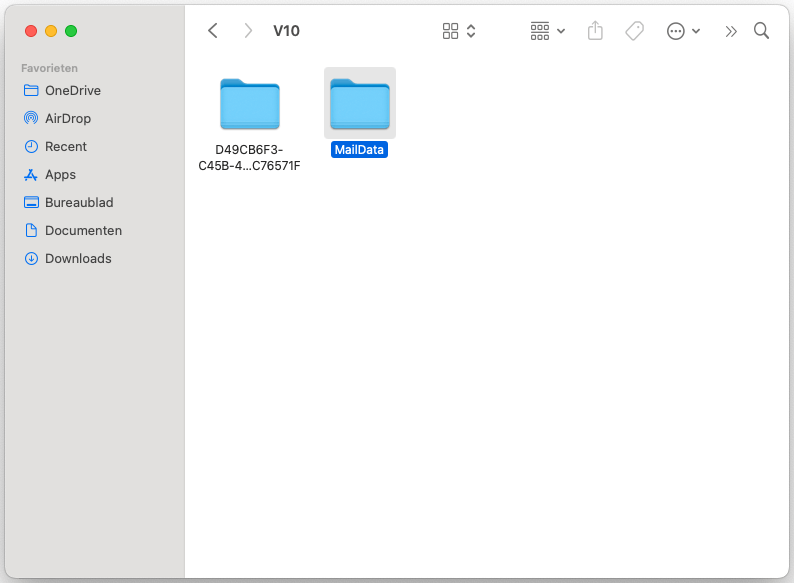
Task: Go to Recent in sidebar
Action: click(x=65, y=146)
